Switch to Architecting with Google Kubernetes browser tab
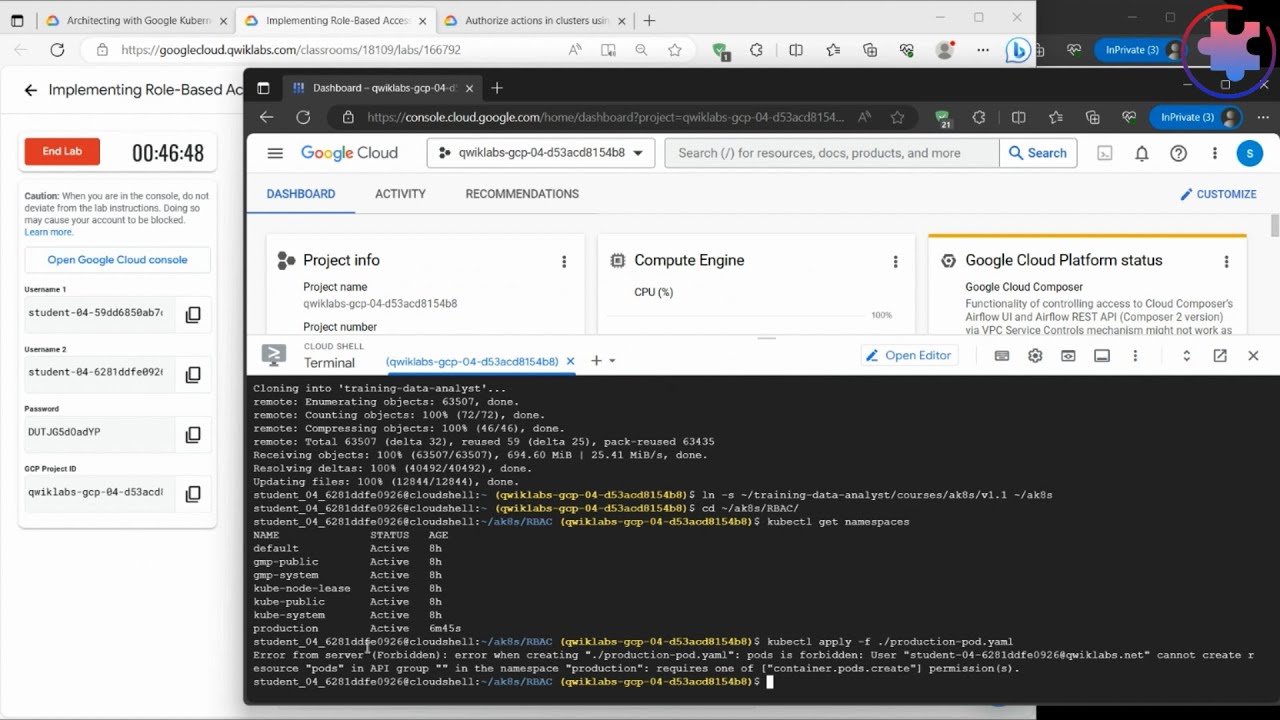The height and width of the screenshot is (720, 1280). pyautogui.click(x=137, y=20)
